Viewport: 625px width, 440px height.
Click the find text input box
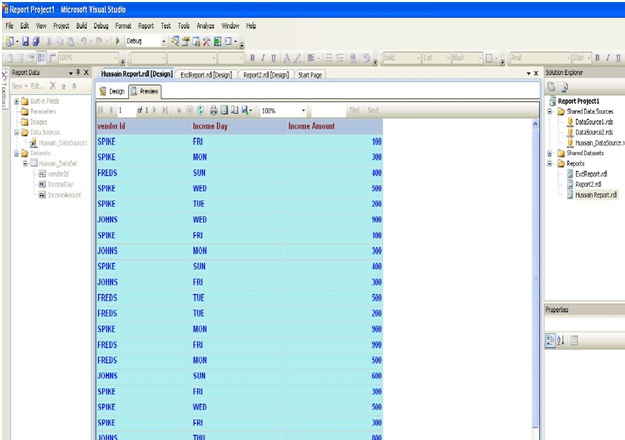(x=328, y=110)
